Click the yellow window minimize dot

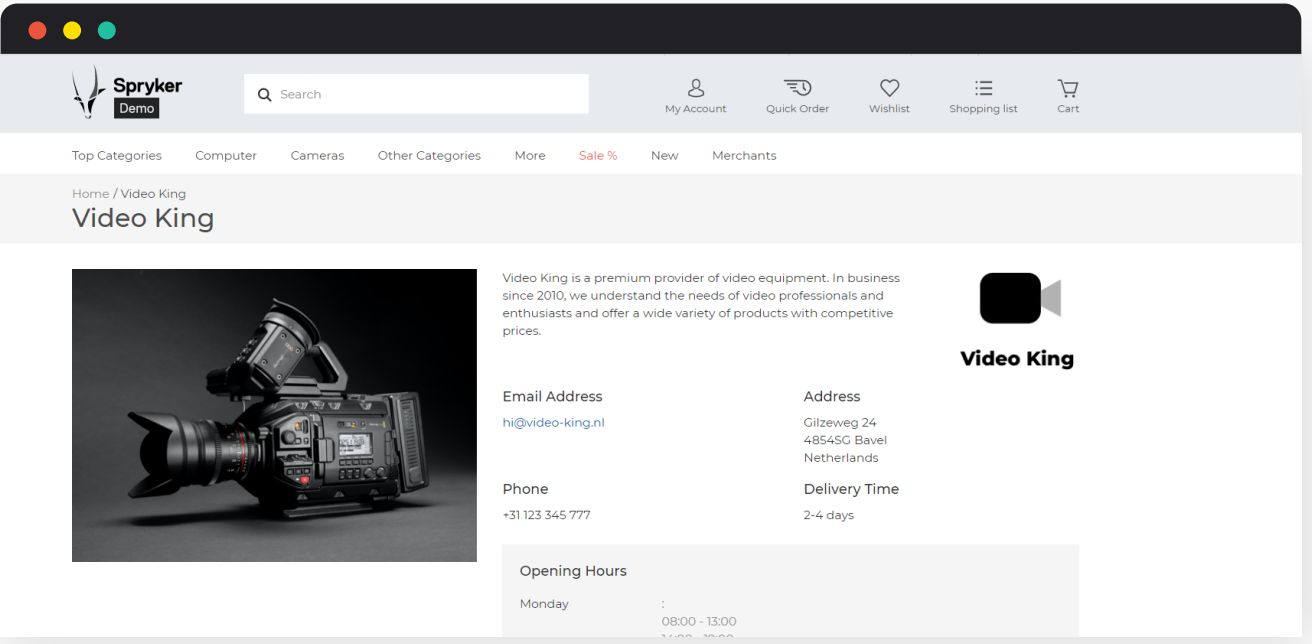click(x=72, y=30)
